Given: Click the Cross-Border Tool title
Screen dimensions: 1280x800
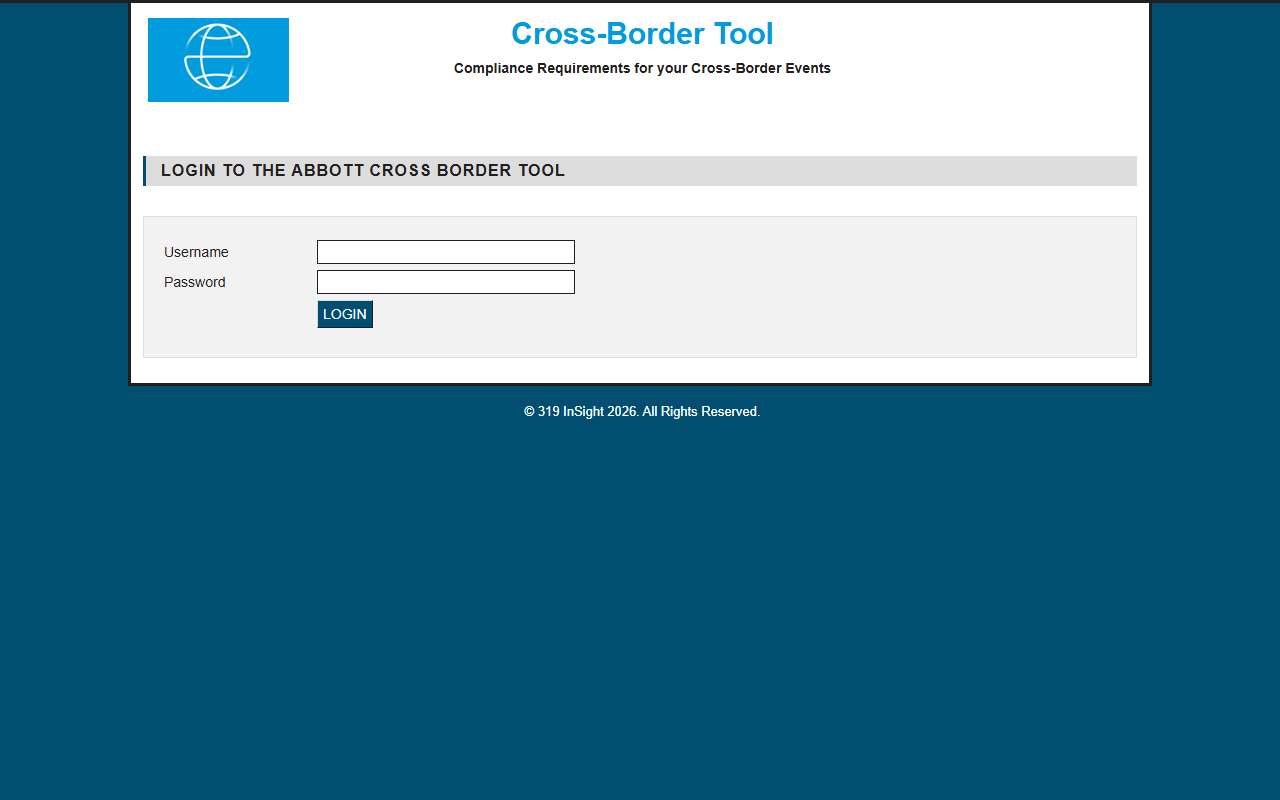Looking at the screenshot, I should pyautogui.click(x=642, y=34).
